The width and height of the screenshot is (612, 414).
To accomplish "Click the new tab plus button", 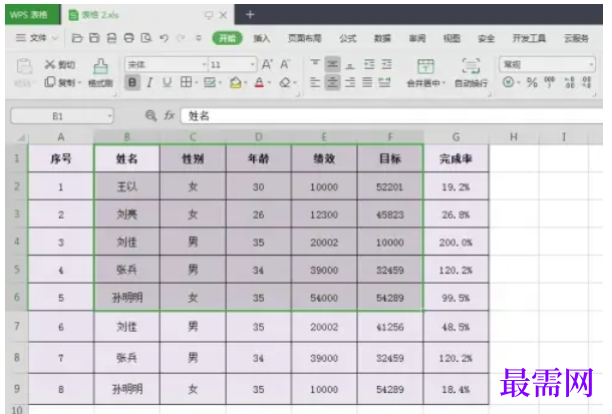I will click(250, 14).
